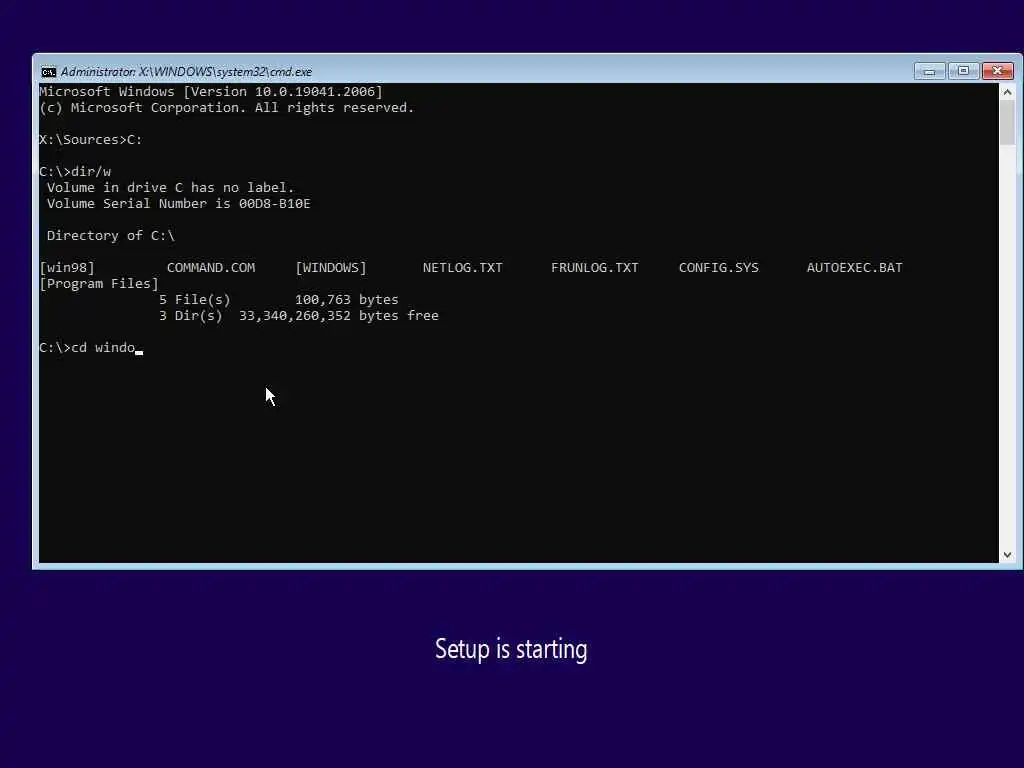Click the cmd.exe icon in title bar
1024x768 pixels.
click(x=48, y=72)
